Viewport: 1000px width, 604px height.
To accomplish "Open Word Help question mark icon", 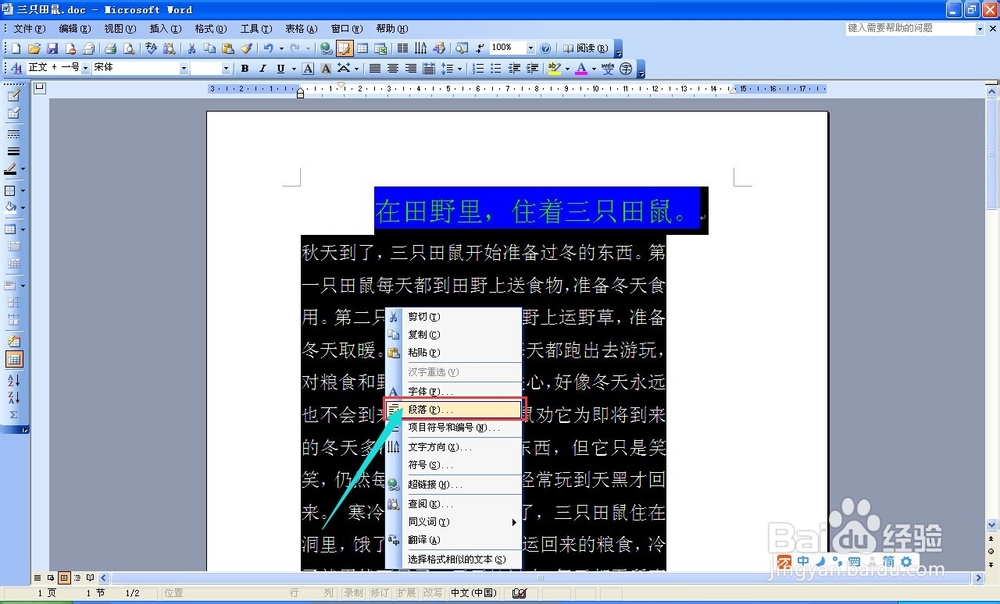I will pos(545,48).
